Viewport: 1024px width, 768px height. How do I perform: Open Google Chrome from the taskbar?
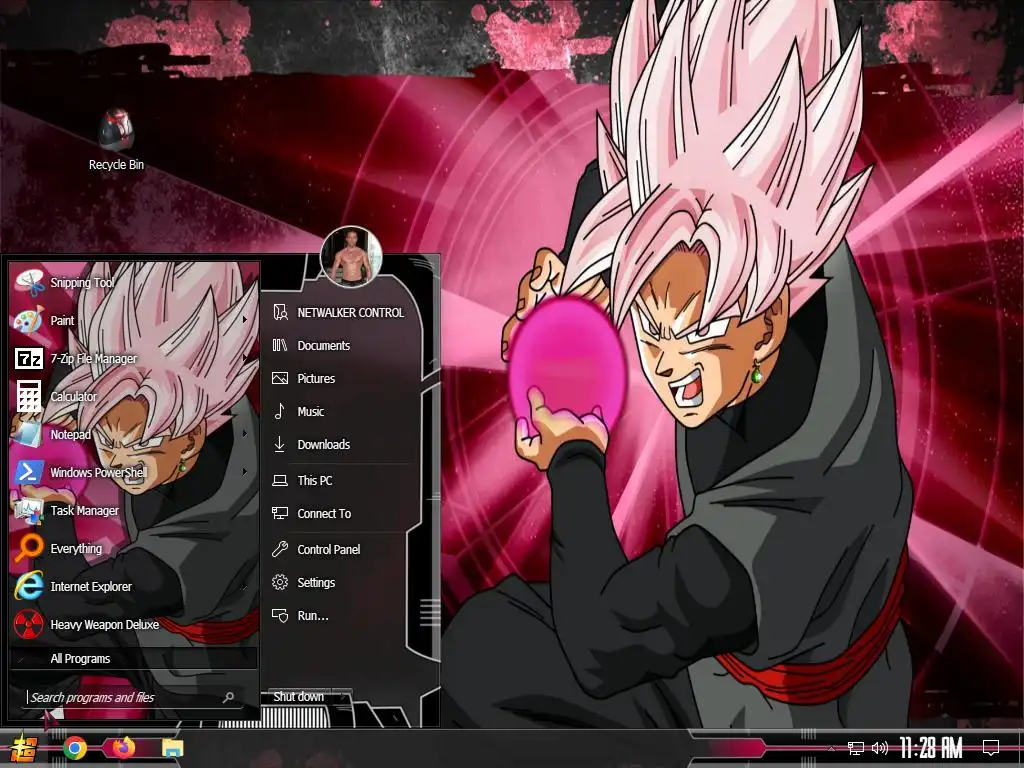click(75, 748)
